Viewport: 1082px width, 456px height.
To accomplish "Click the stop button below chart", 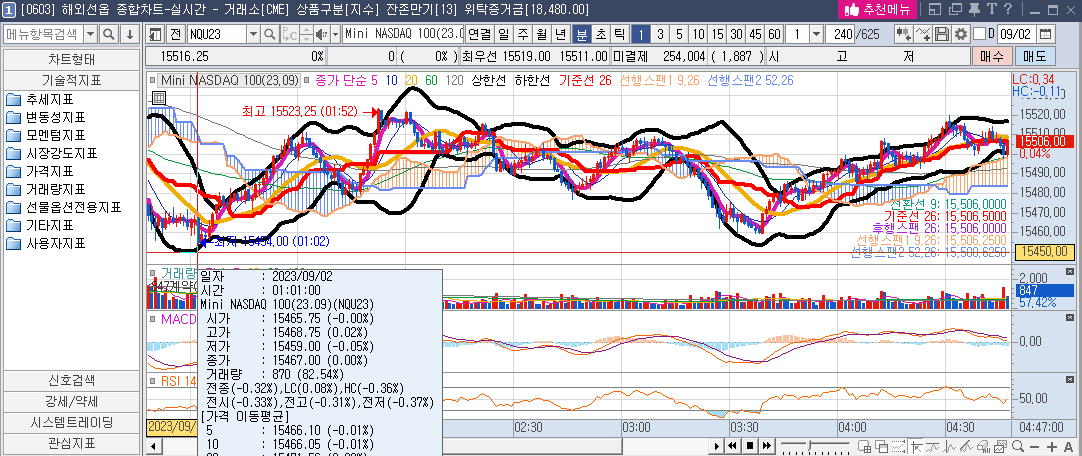I will tap(749, 446).
